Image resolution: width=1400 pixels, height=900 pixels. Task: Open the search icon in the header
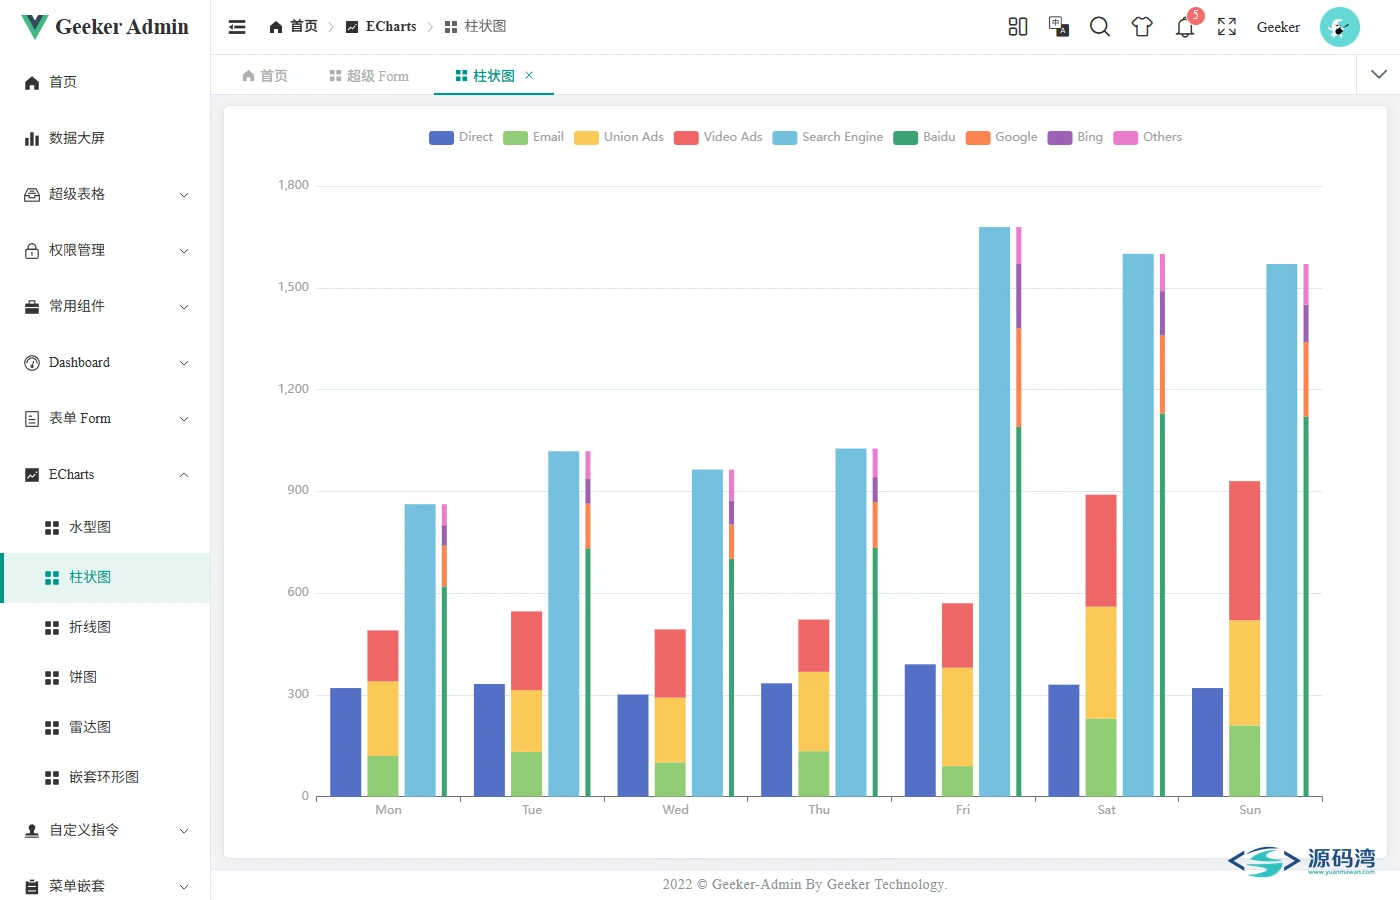[1100, 27]
